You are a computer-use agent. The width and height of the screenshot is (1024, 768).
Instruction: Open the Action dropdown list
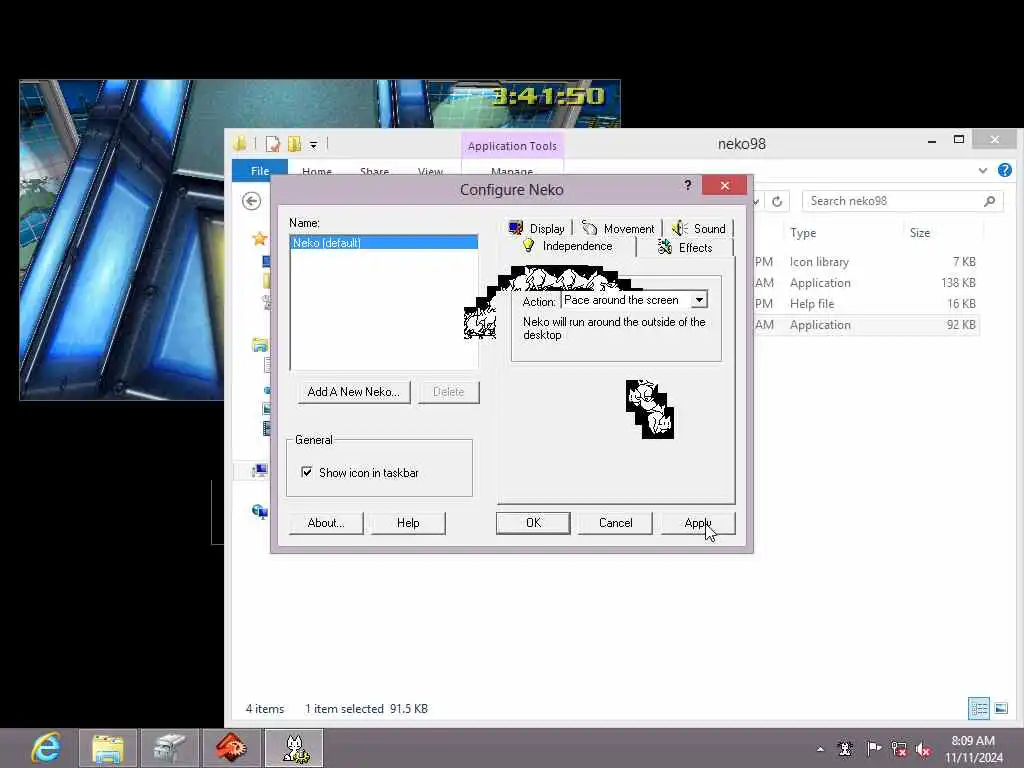699,300
